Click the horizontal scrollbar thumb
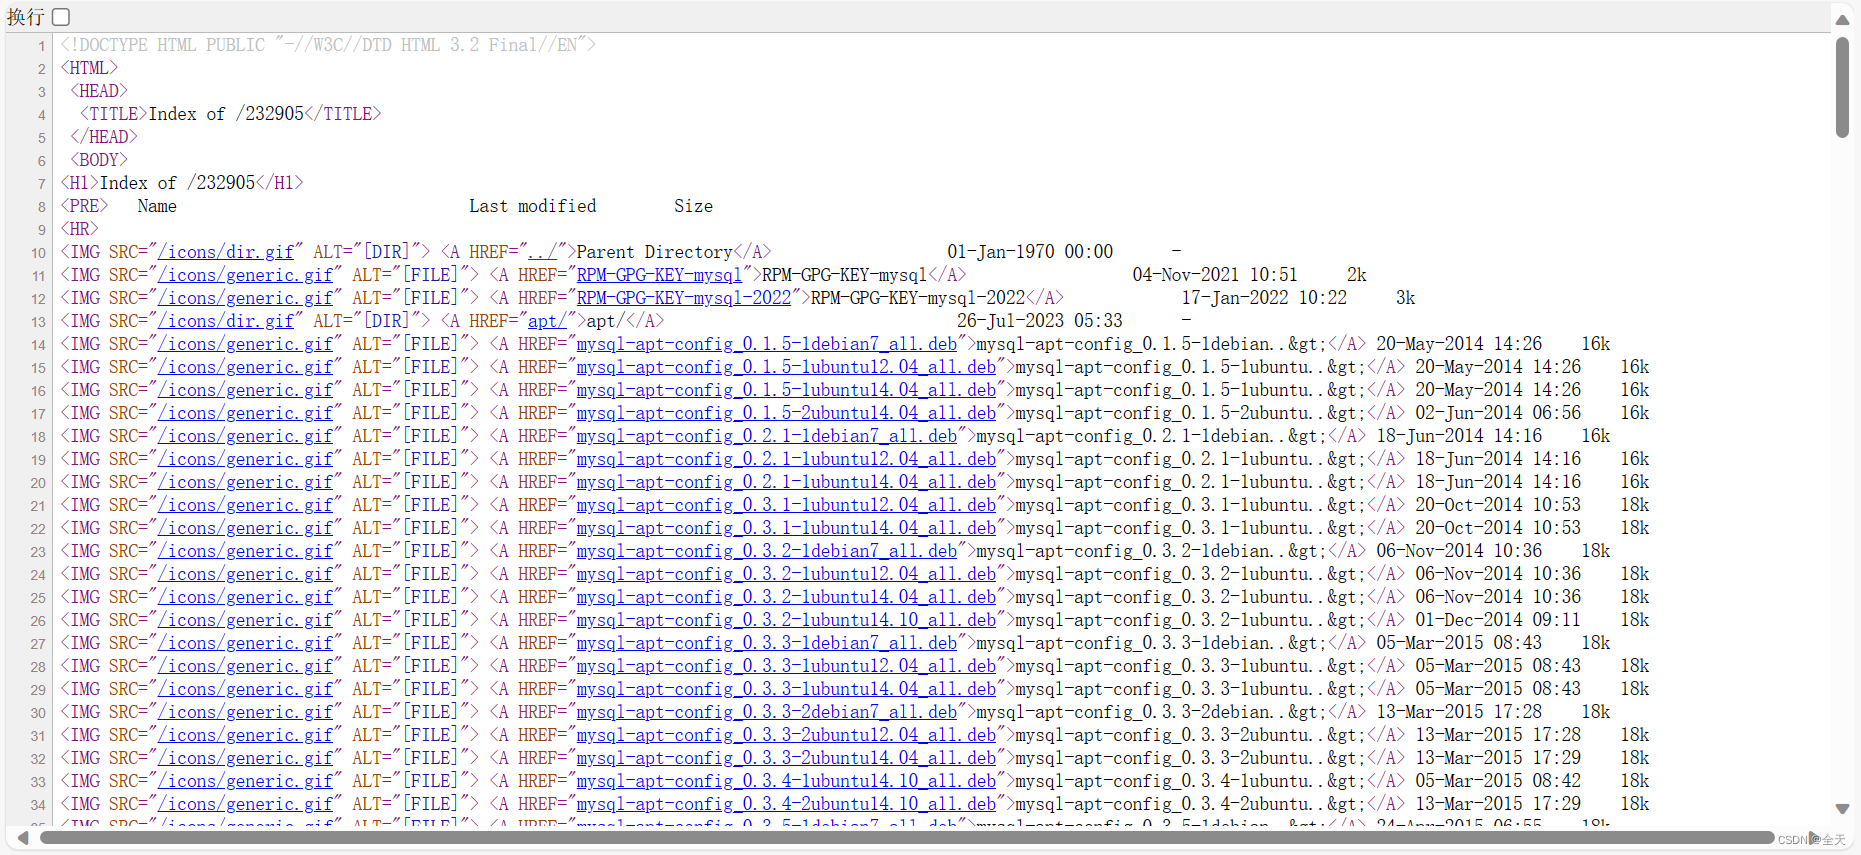Screen dimensions: 1861x855 906,838
